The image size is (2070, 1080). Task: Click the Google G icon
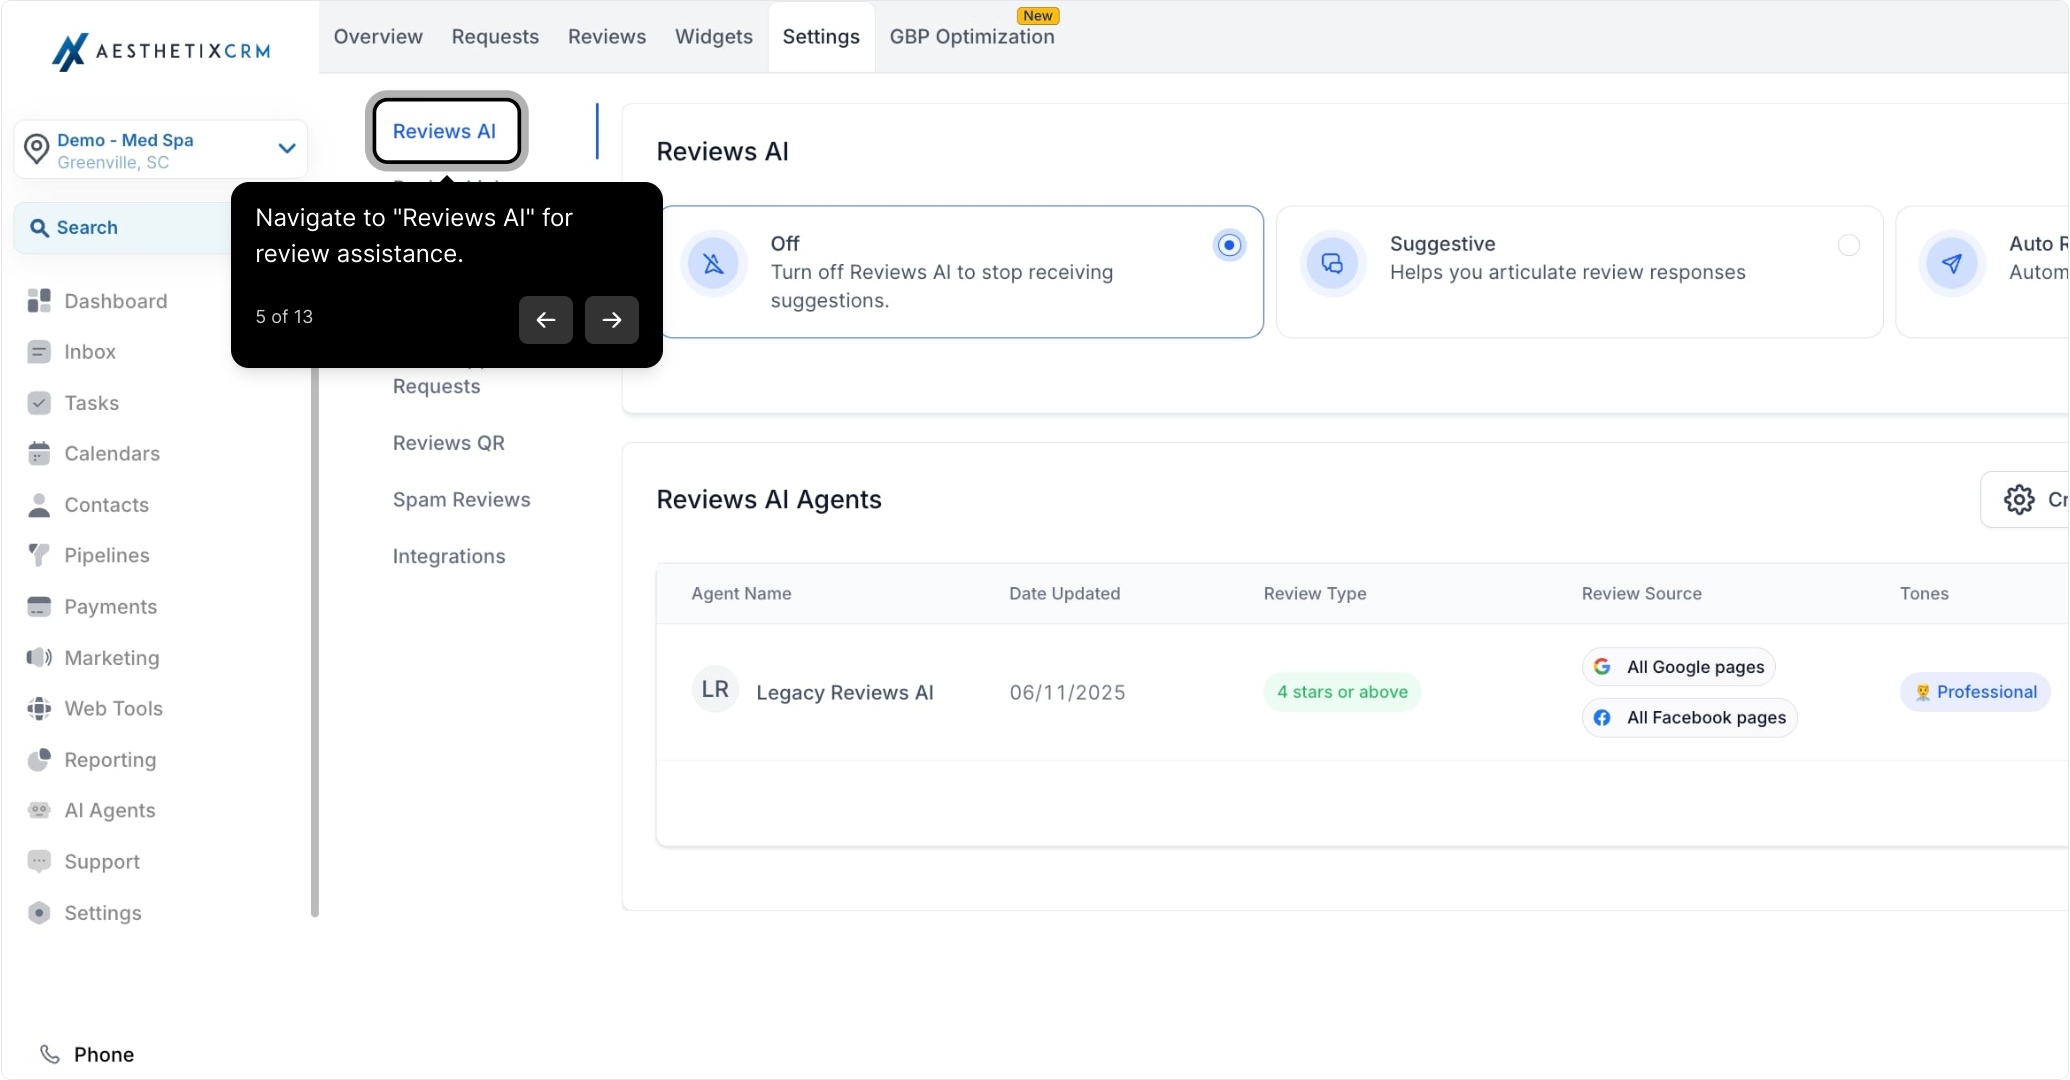[x=1602, y=667]
